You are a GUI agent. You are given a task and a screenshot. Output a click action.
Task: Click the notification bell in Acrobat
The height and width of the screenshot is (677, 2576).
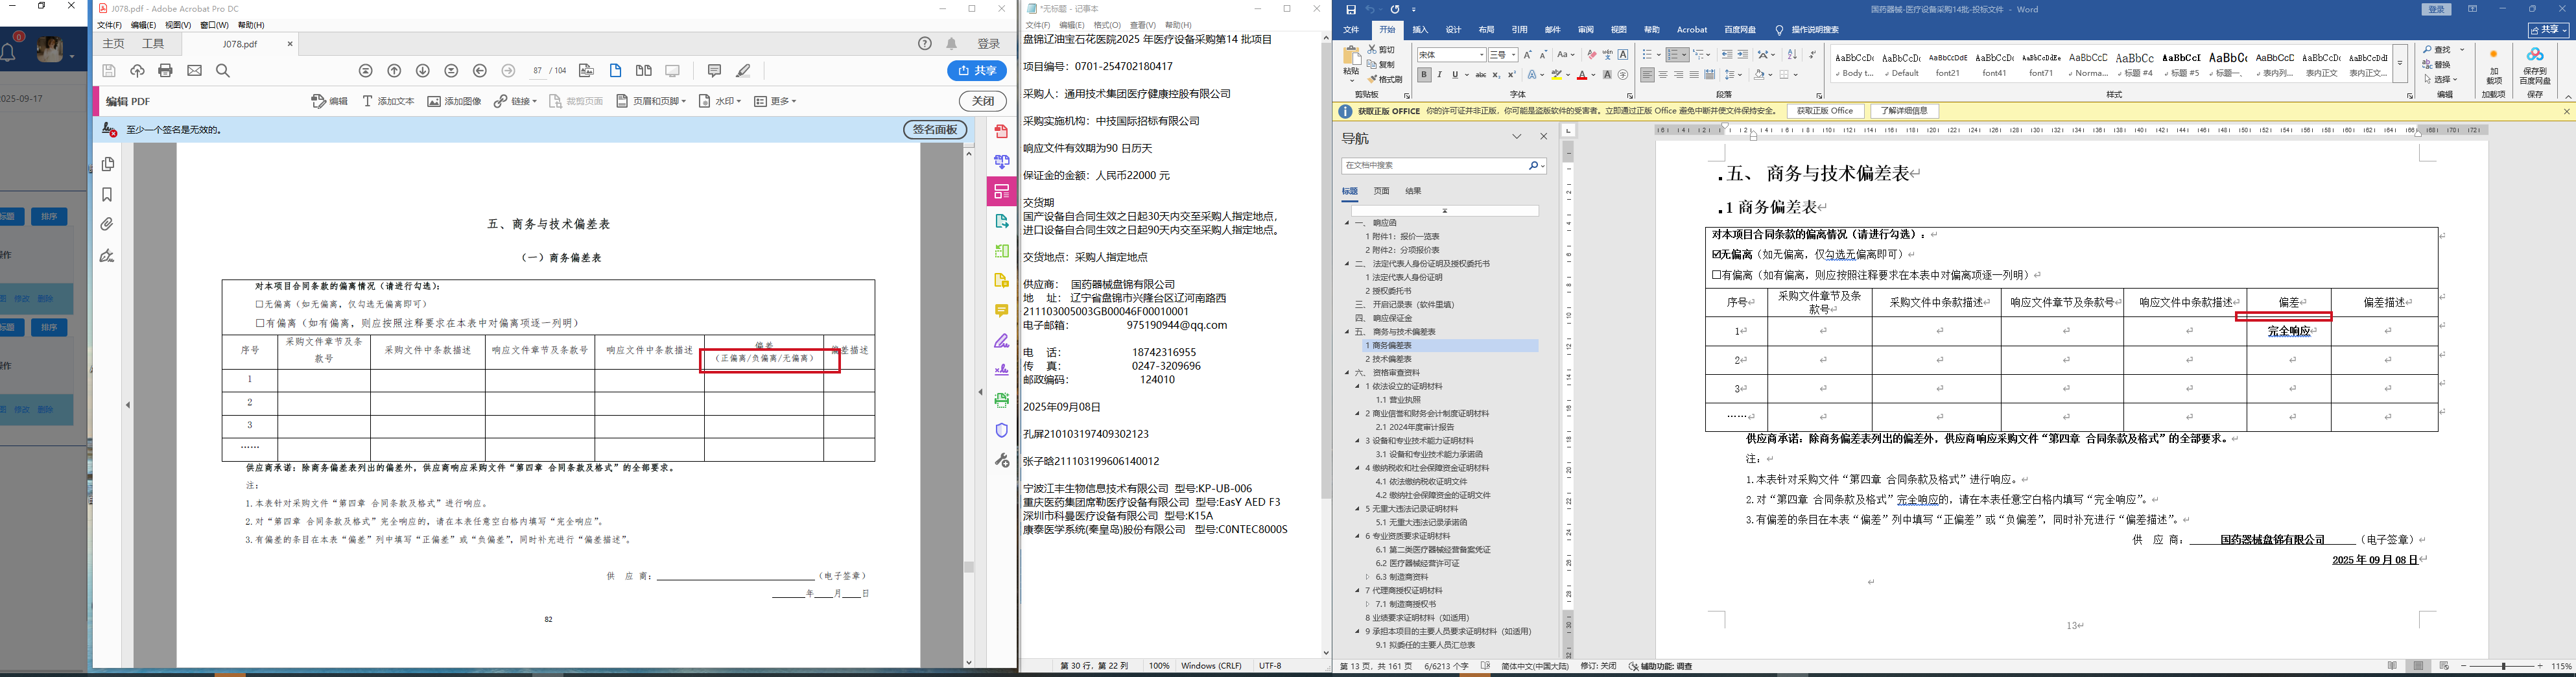(x=952, y=44)
